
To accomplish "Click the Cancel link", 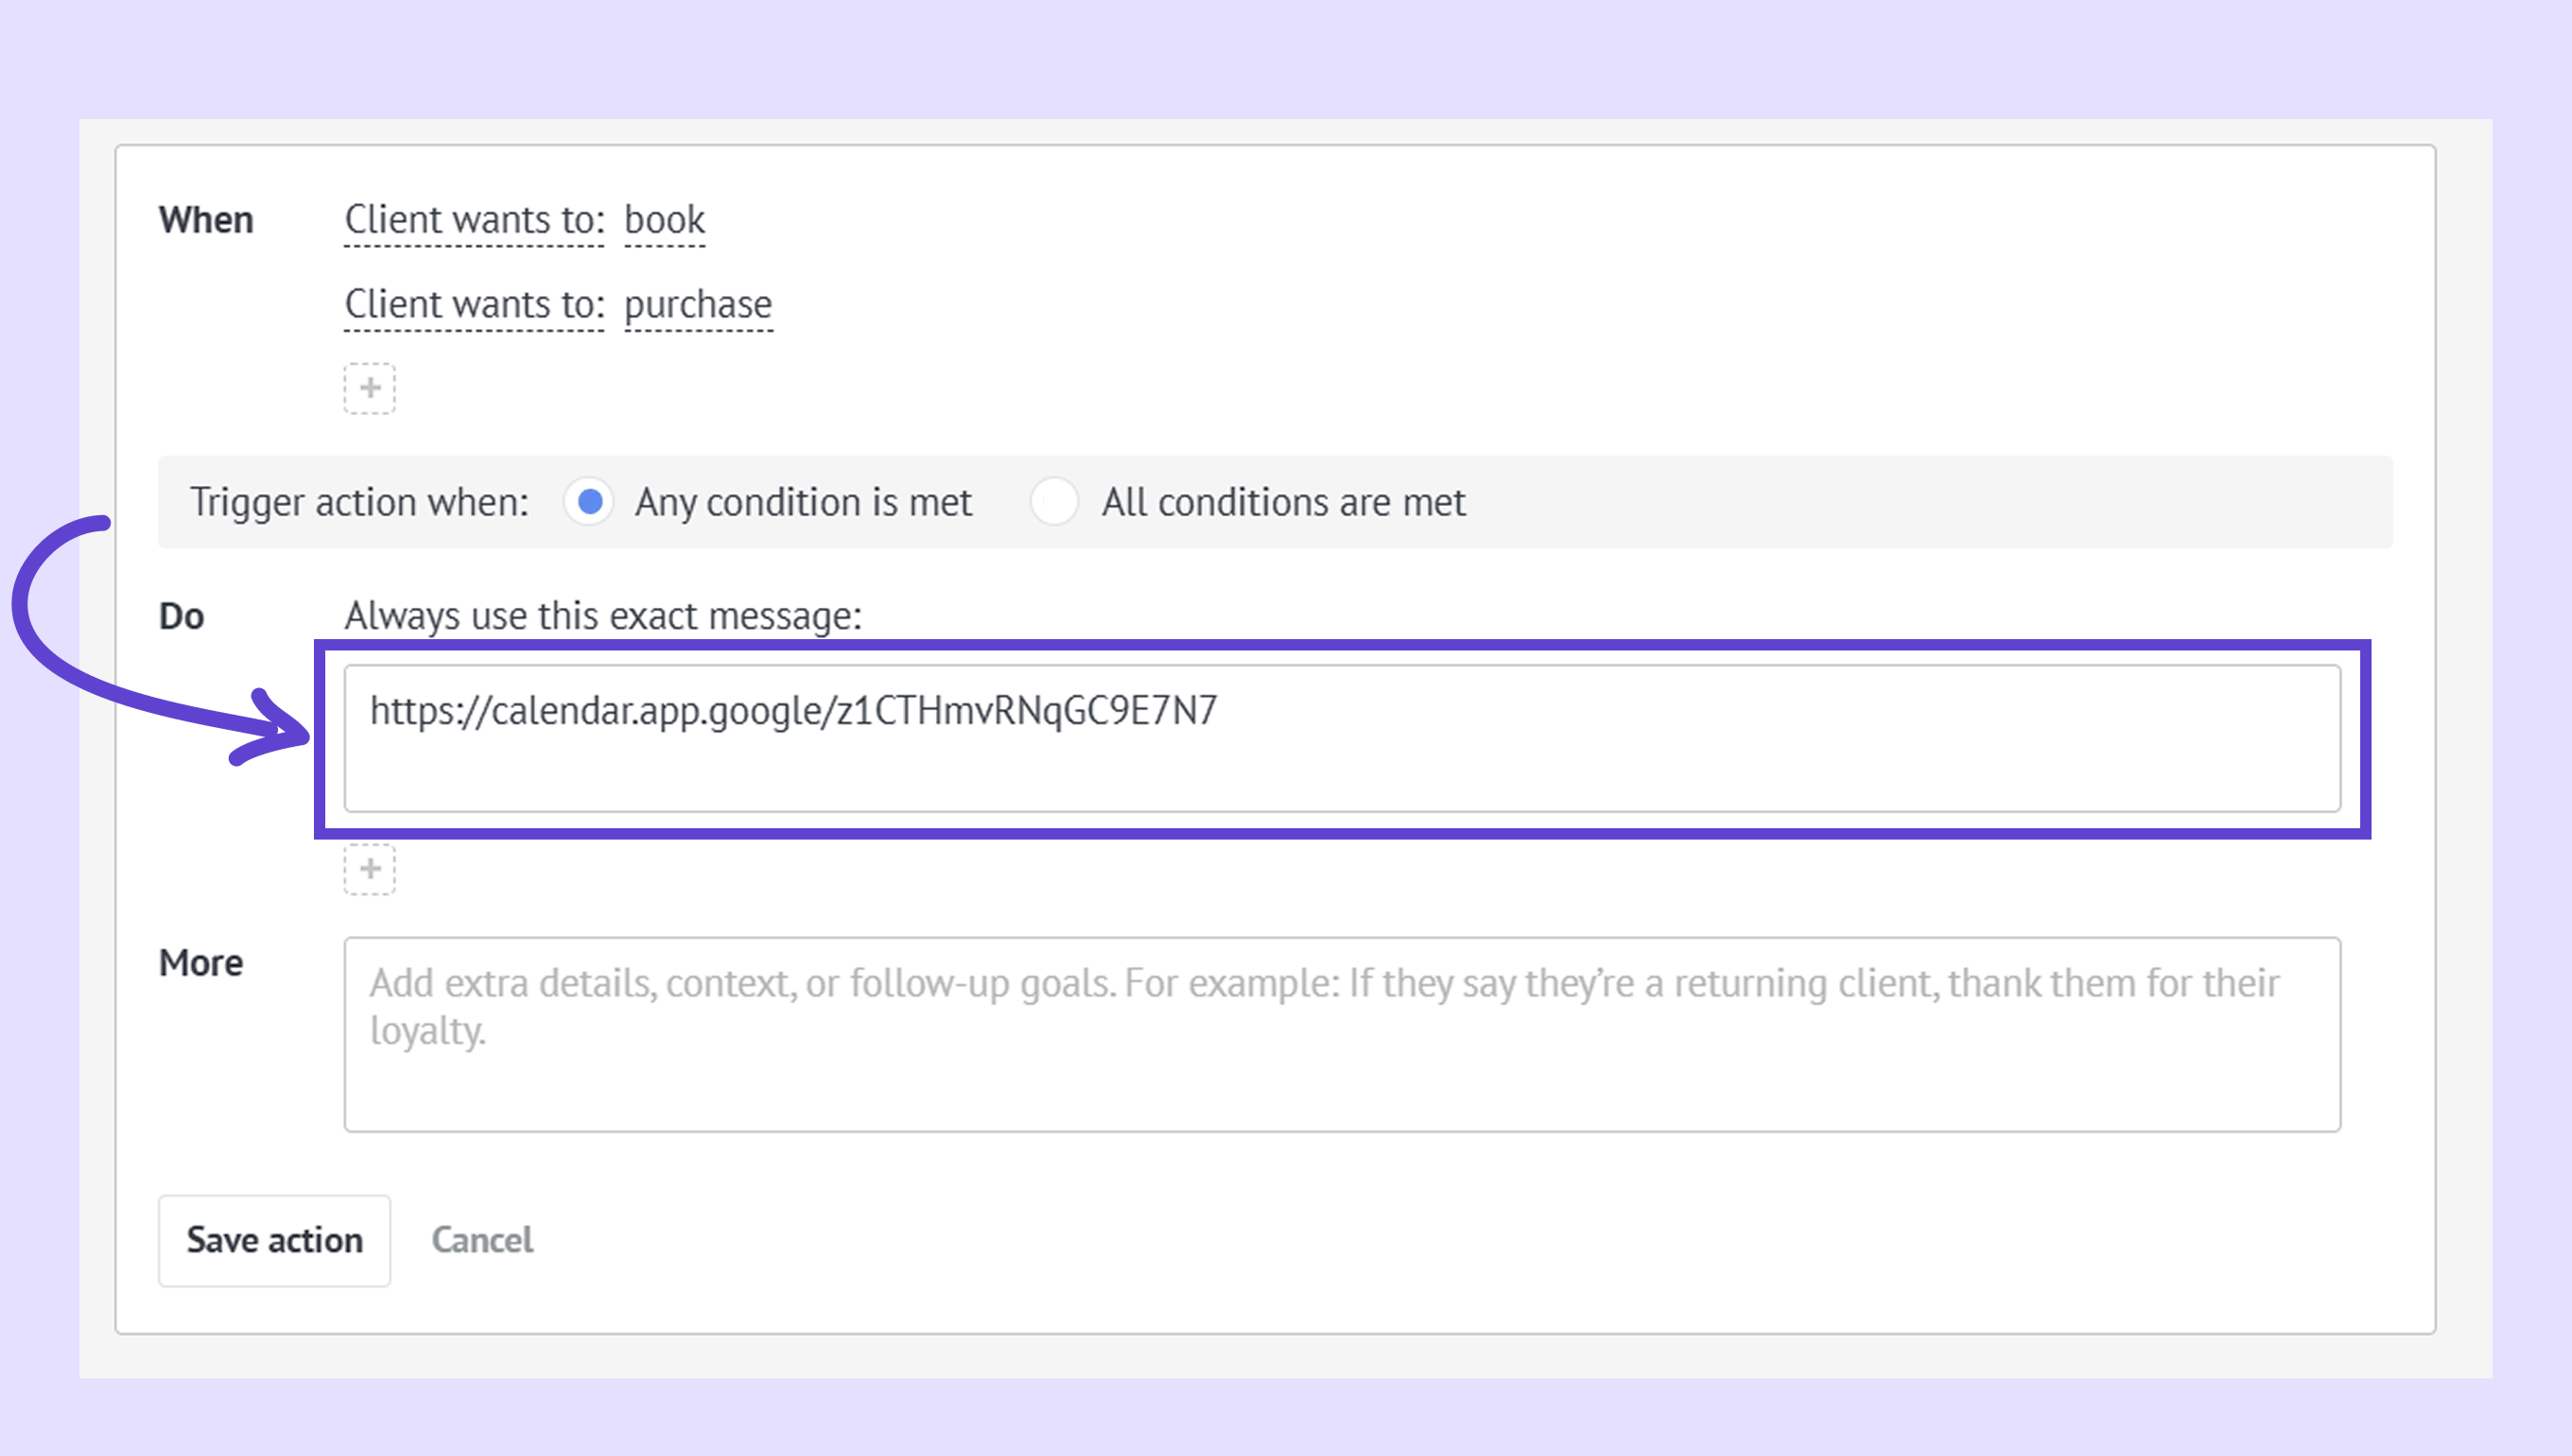I will click(482, 1240).
